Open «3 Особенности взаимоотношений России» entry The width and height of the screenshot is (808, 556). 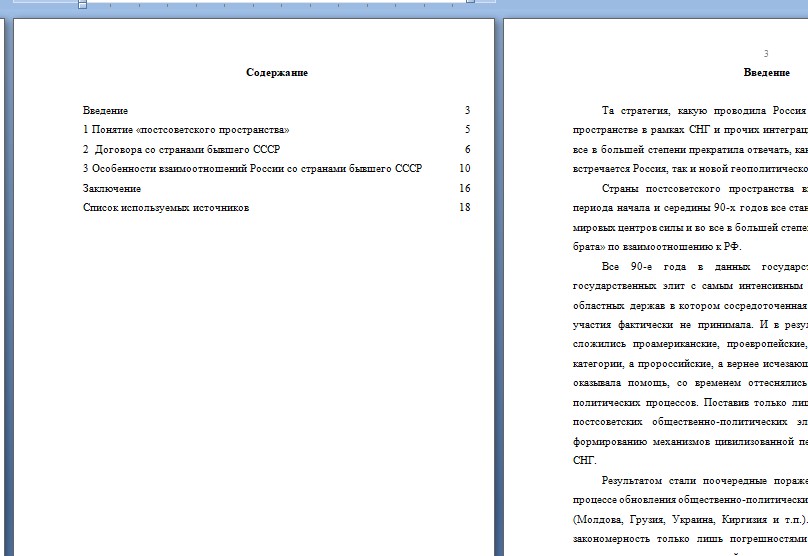(x=253, y=169)
